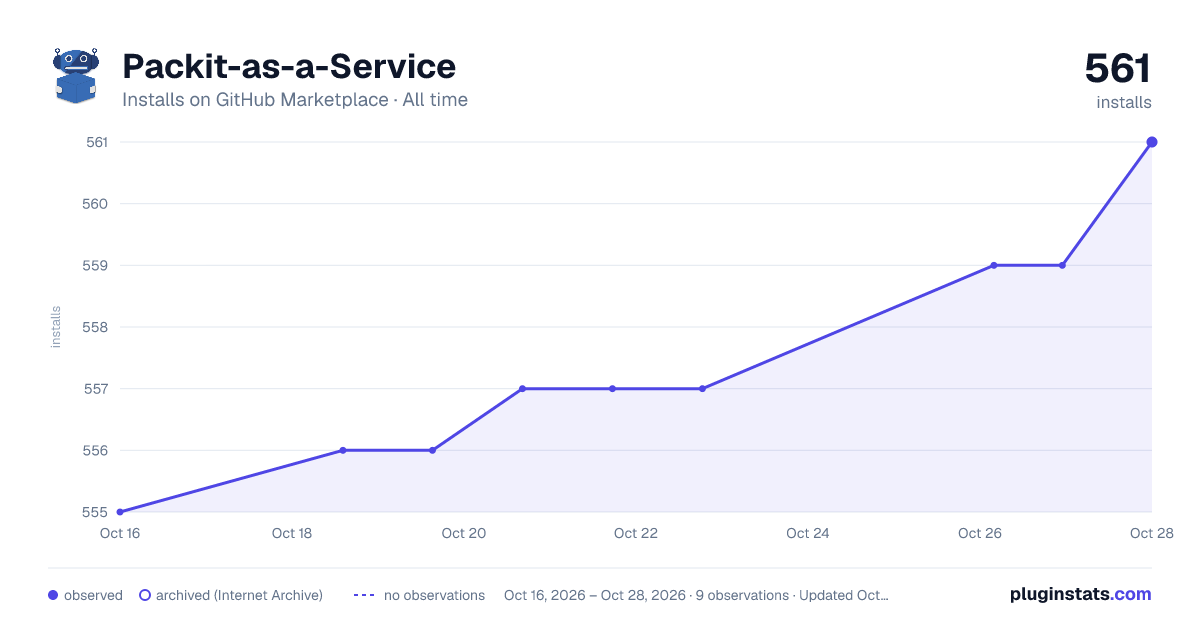Click the rotated installs y-axis title
The height and width of the screenshot is (630, 1200).
tap(56, 327)
